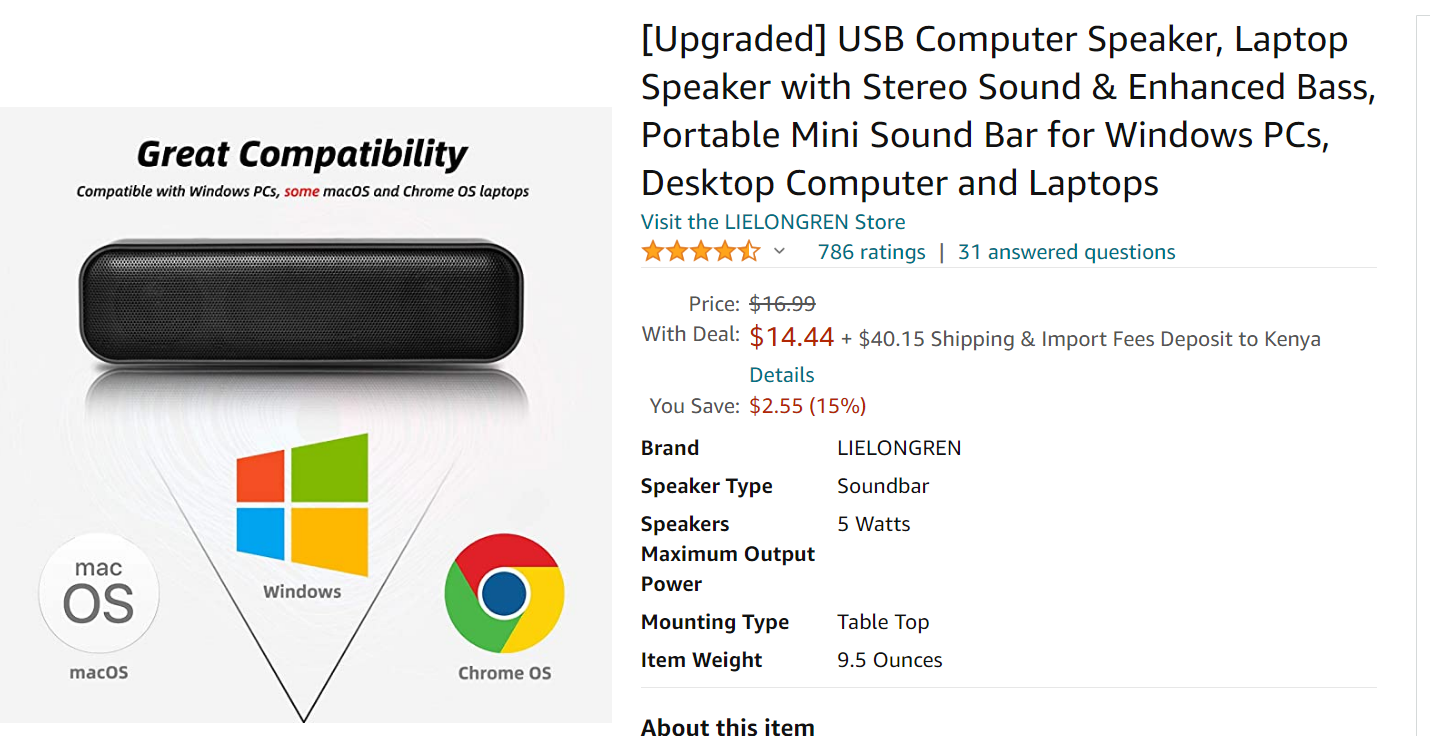Click the macOS circle logo

point(98,594)
